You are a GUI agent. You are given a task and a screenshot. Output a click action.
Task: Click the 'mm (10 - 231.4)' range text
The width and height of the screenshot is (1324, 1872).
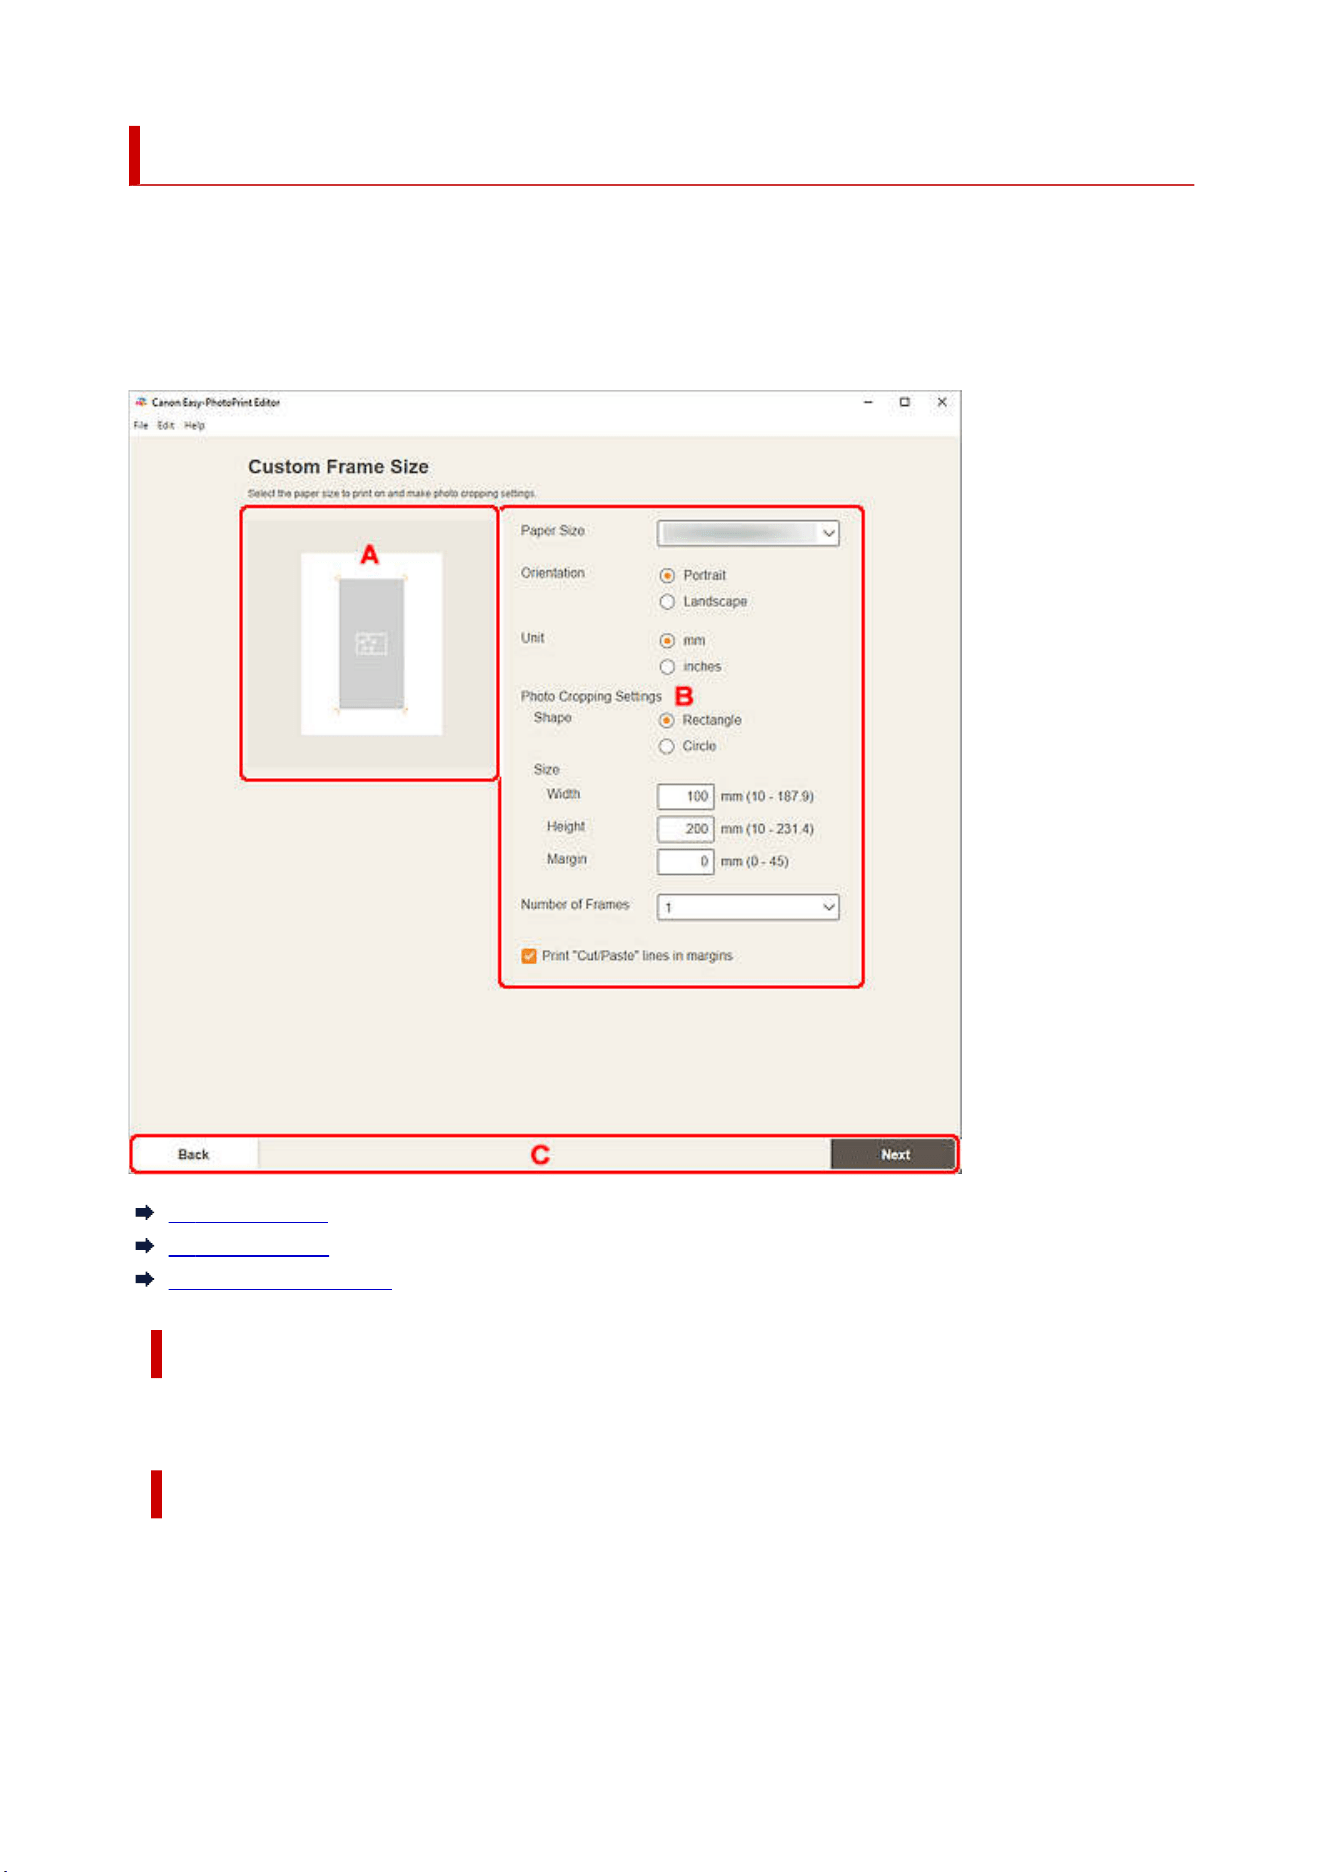(x=767, y=829)
